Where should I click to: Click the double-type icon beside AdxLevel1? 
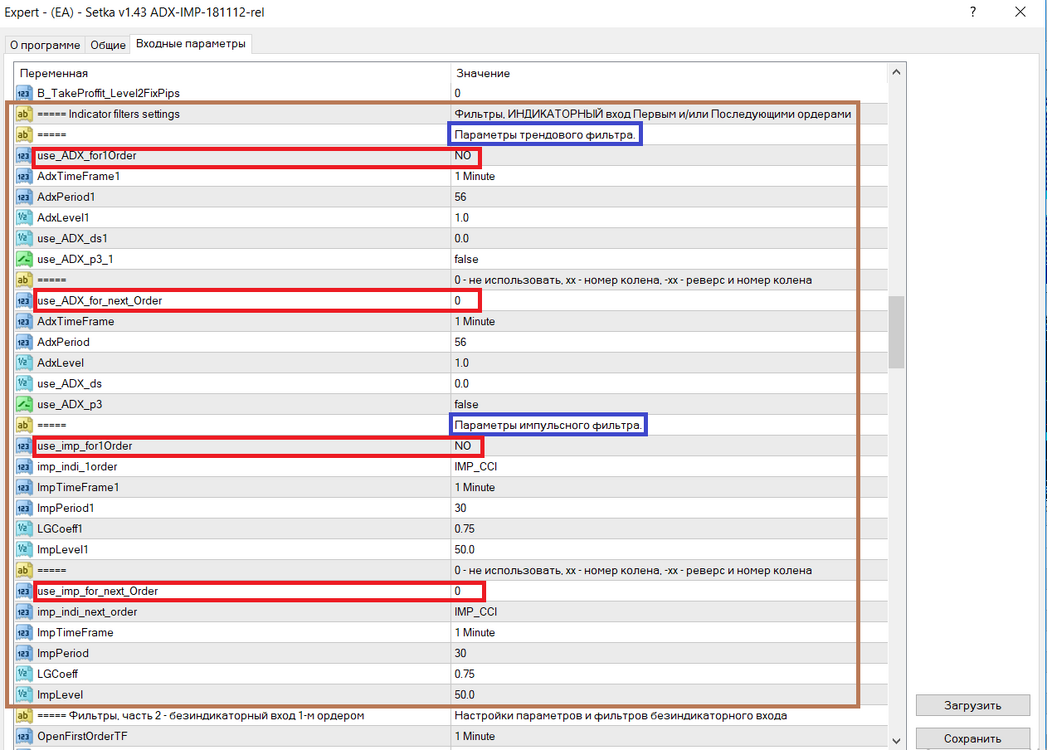tap(24, 218)
